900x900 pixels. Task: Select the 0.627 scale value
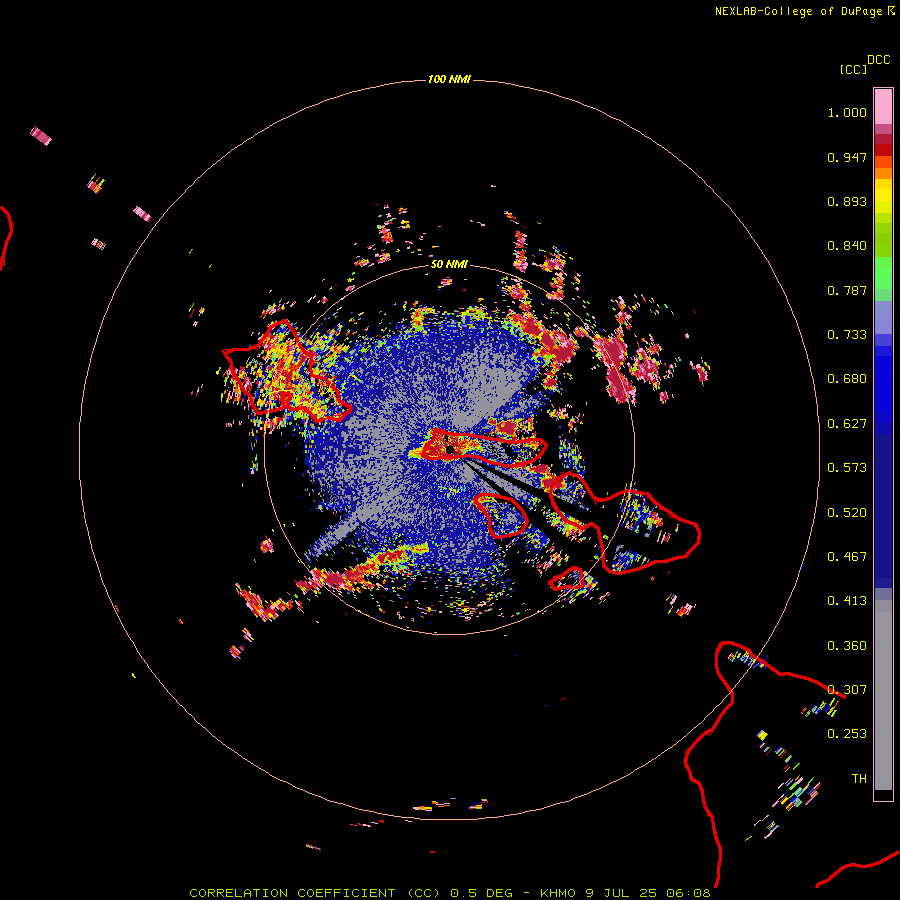847,424
